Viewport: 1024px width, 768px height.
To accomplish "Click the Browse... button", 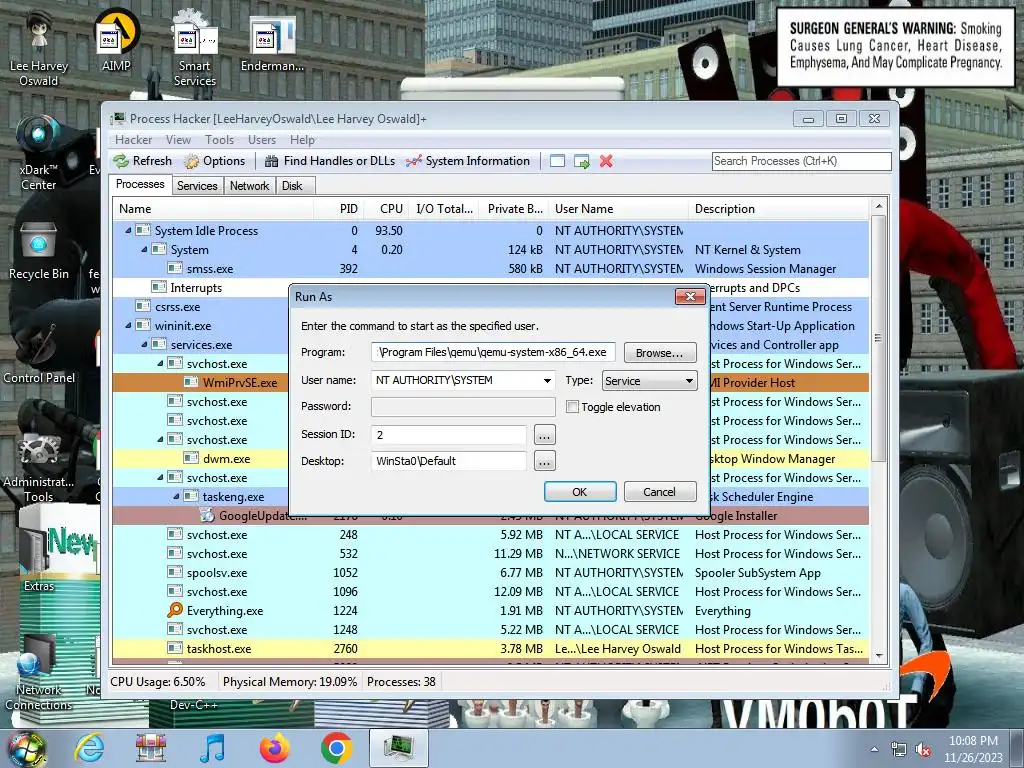I will (660, 353).
